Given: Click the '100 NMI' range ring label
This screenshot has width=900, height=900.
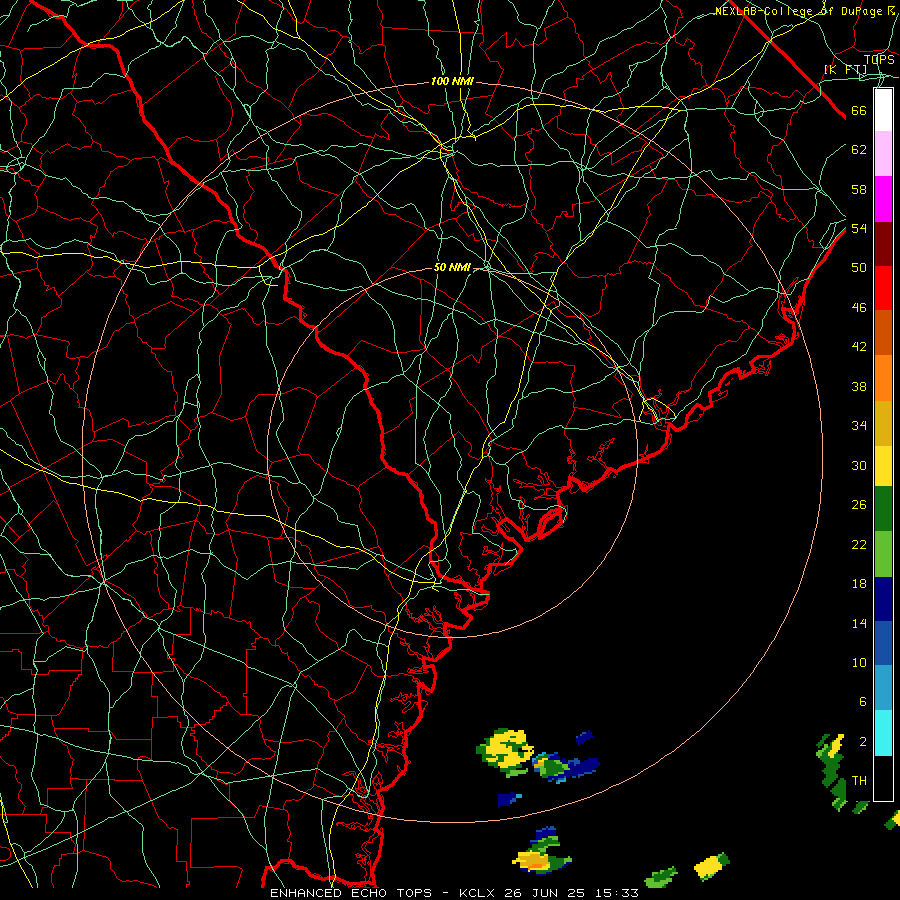Looking at the screenshot, I should click(452, 82).
